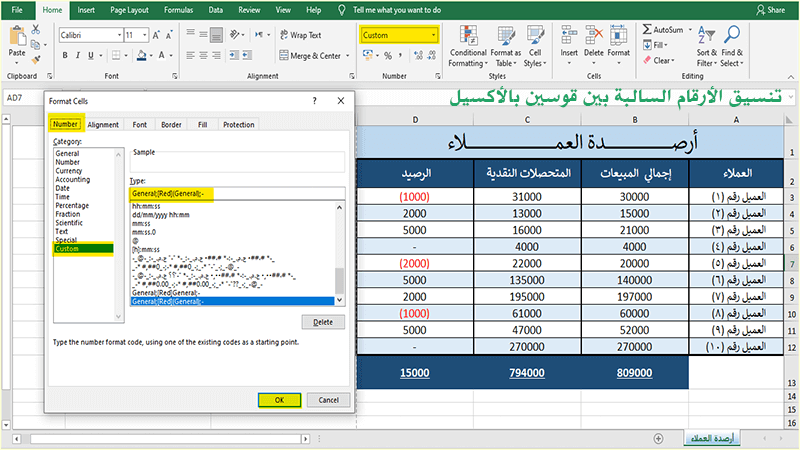The image size is (800, 450).
Task: Apply the Font Color letter A
Action: tap(161, 55)
